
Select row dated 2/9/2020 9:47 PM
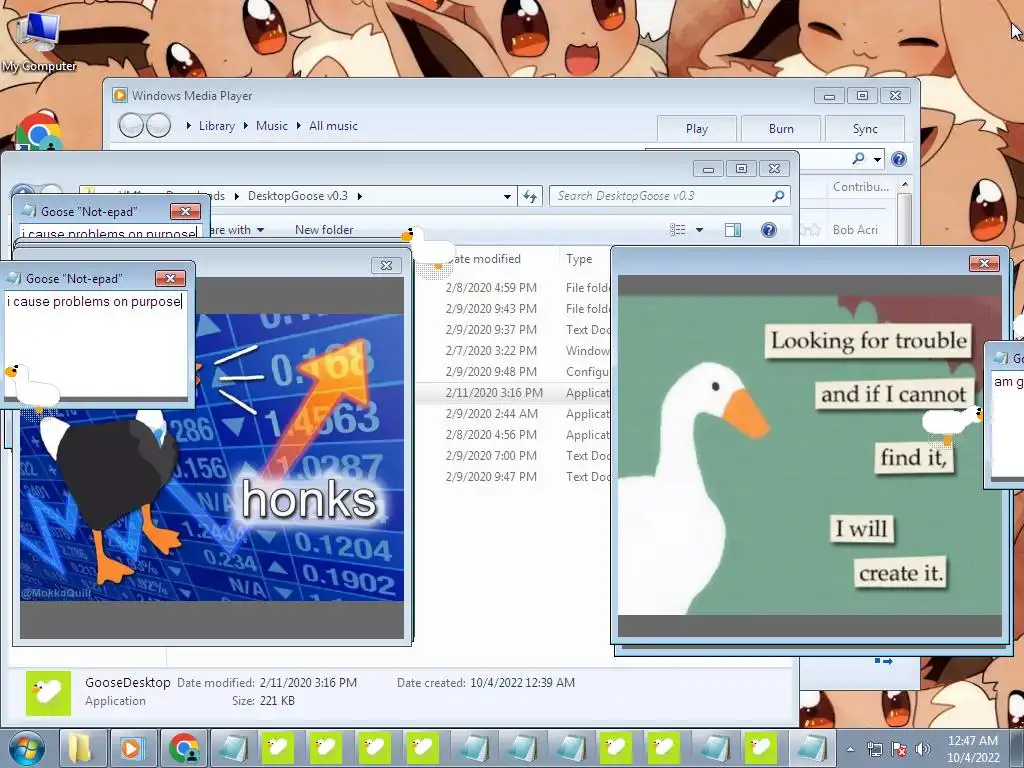[x=513, y=477]
